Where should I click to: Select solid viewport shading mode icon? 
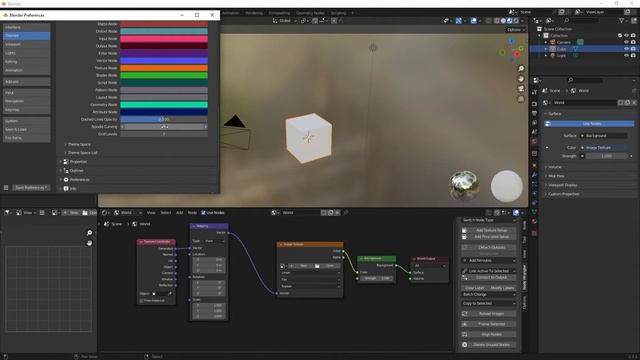point(503,21)
